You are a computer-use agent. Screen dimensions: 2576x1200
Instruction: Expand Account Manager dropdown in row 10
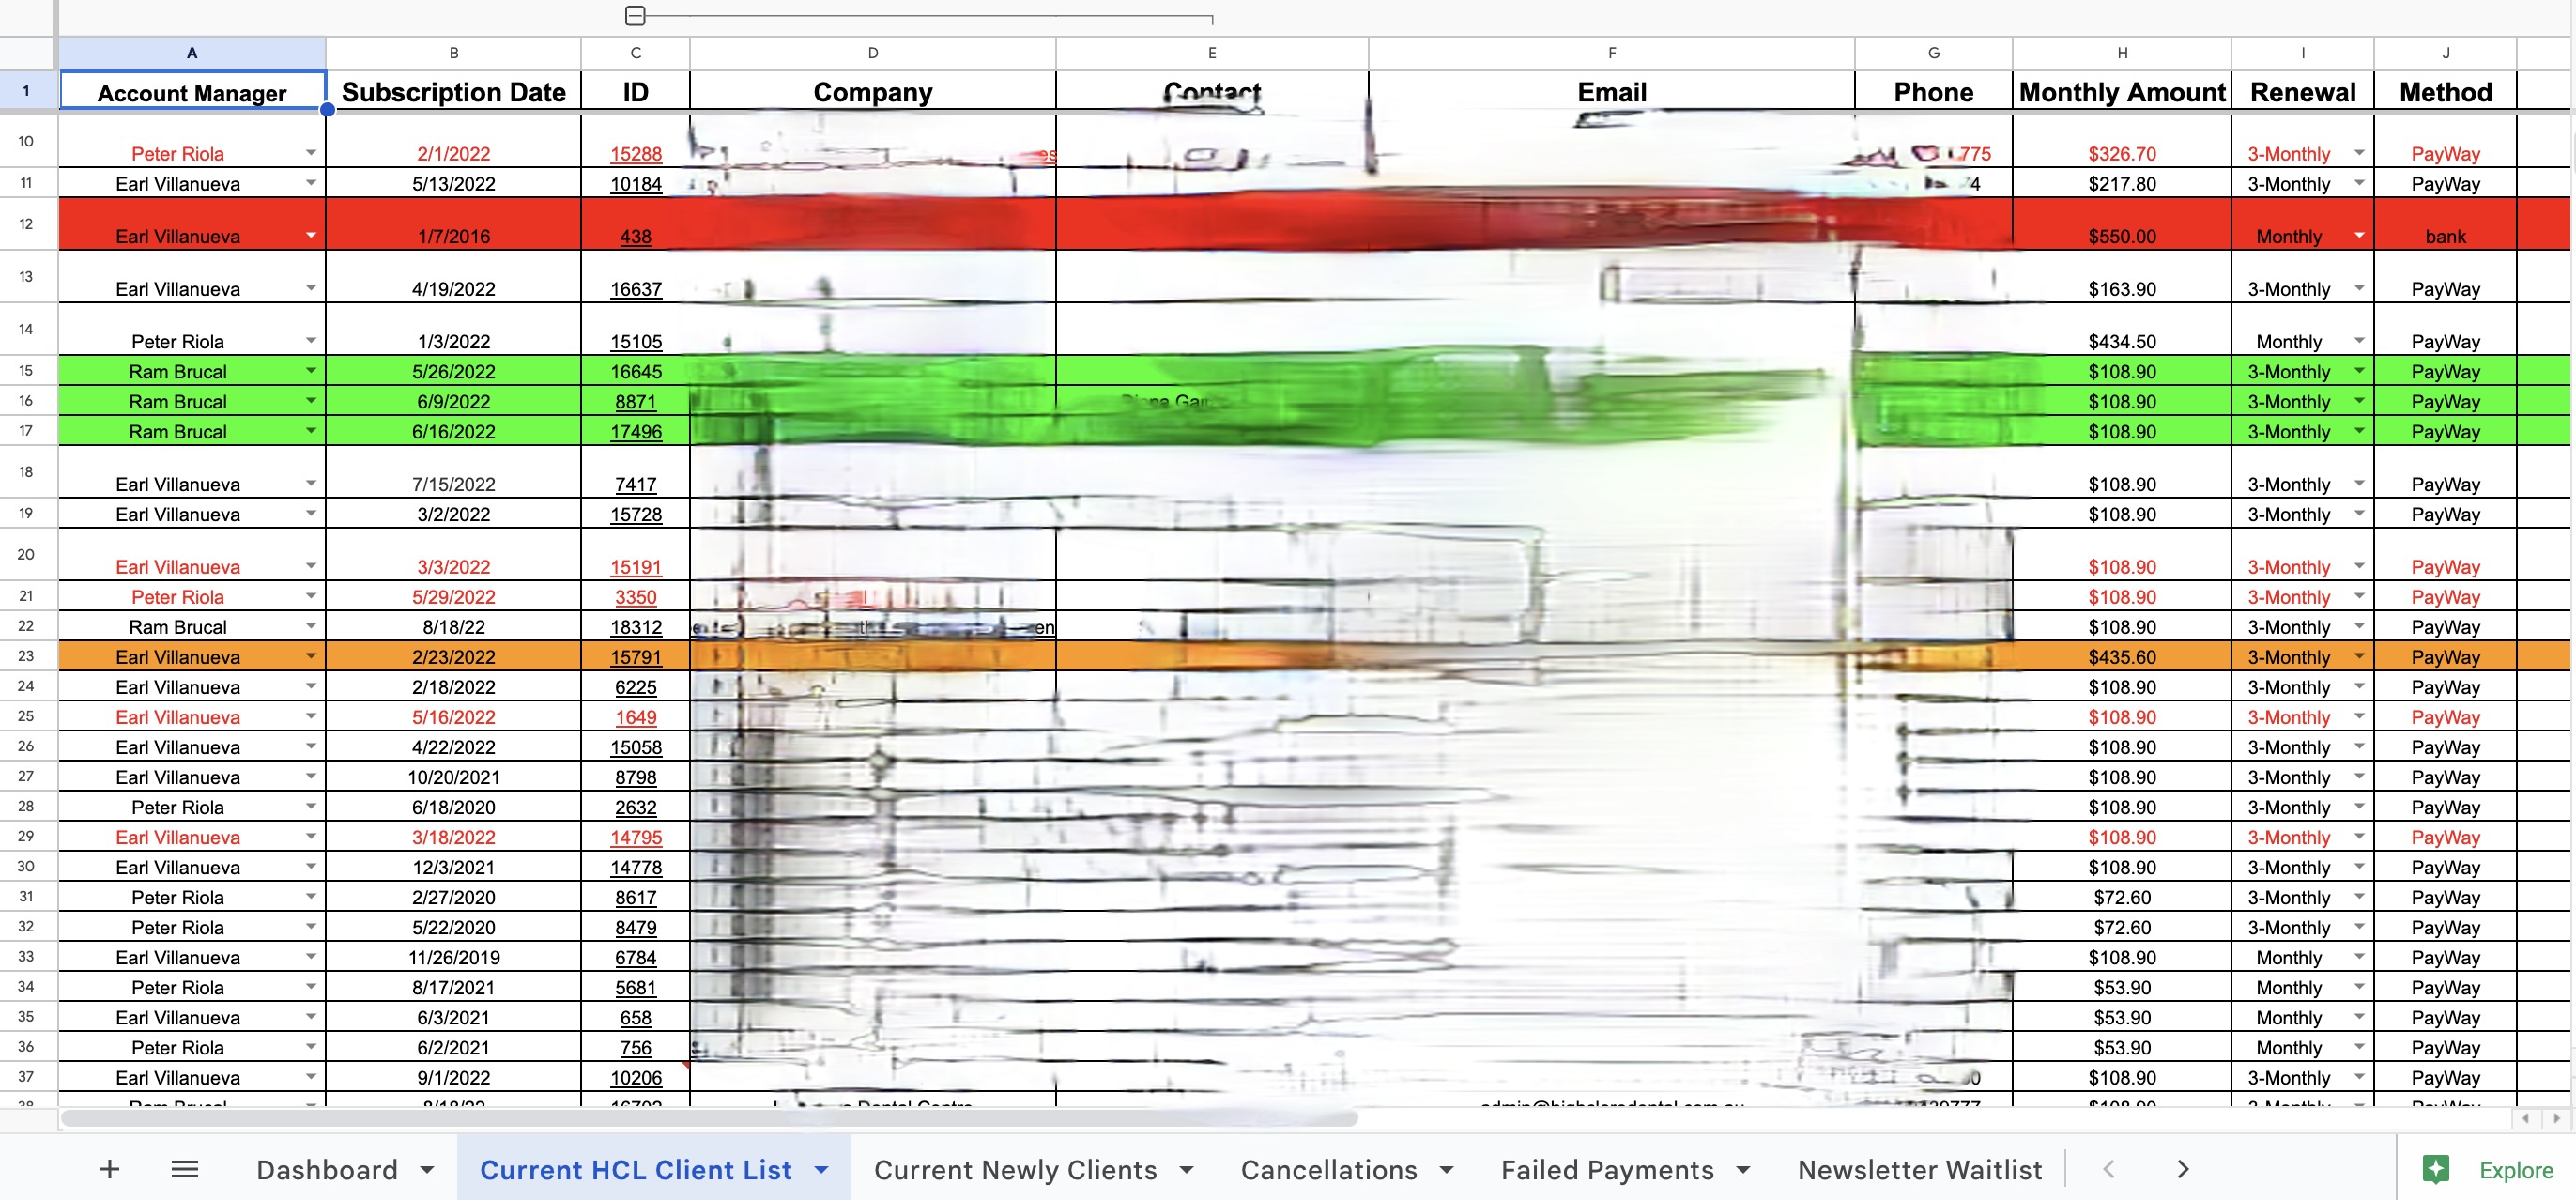pyautogui.click(x=311, y=153)
